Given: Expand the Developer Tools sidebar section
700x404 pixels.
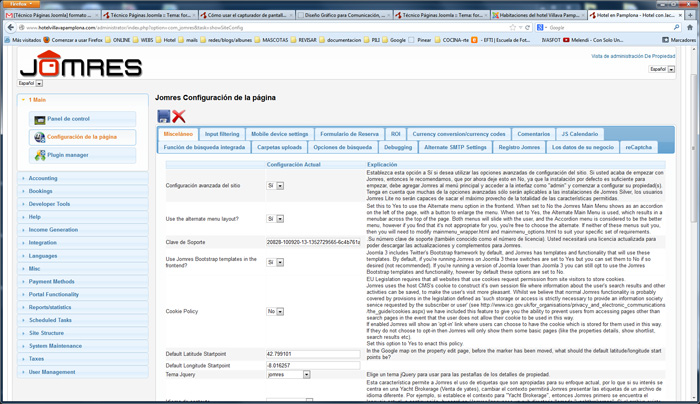Looking at the screenshot, I should [83, 204].
